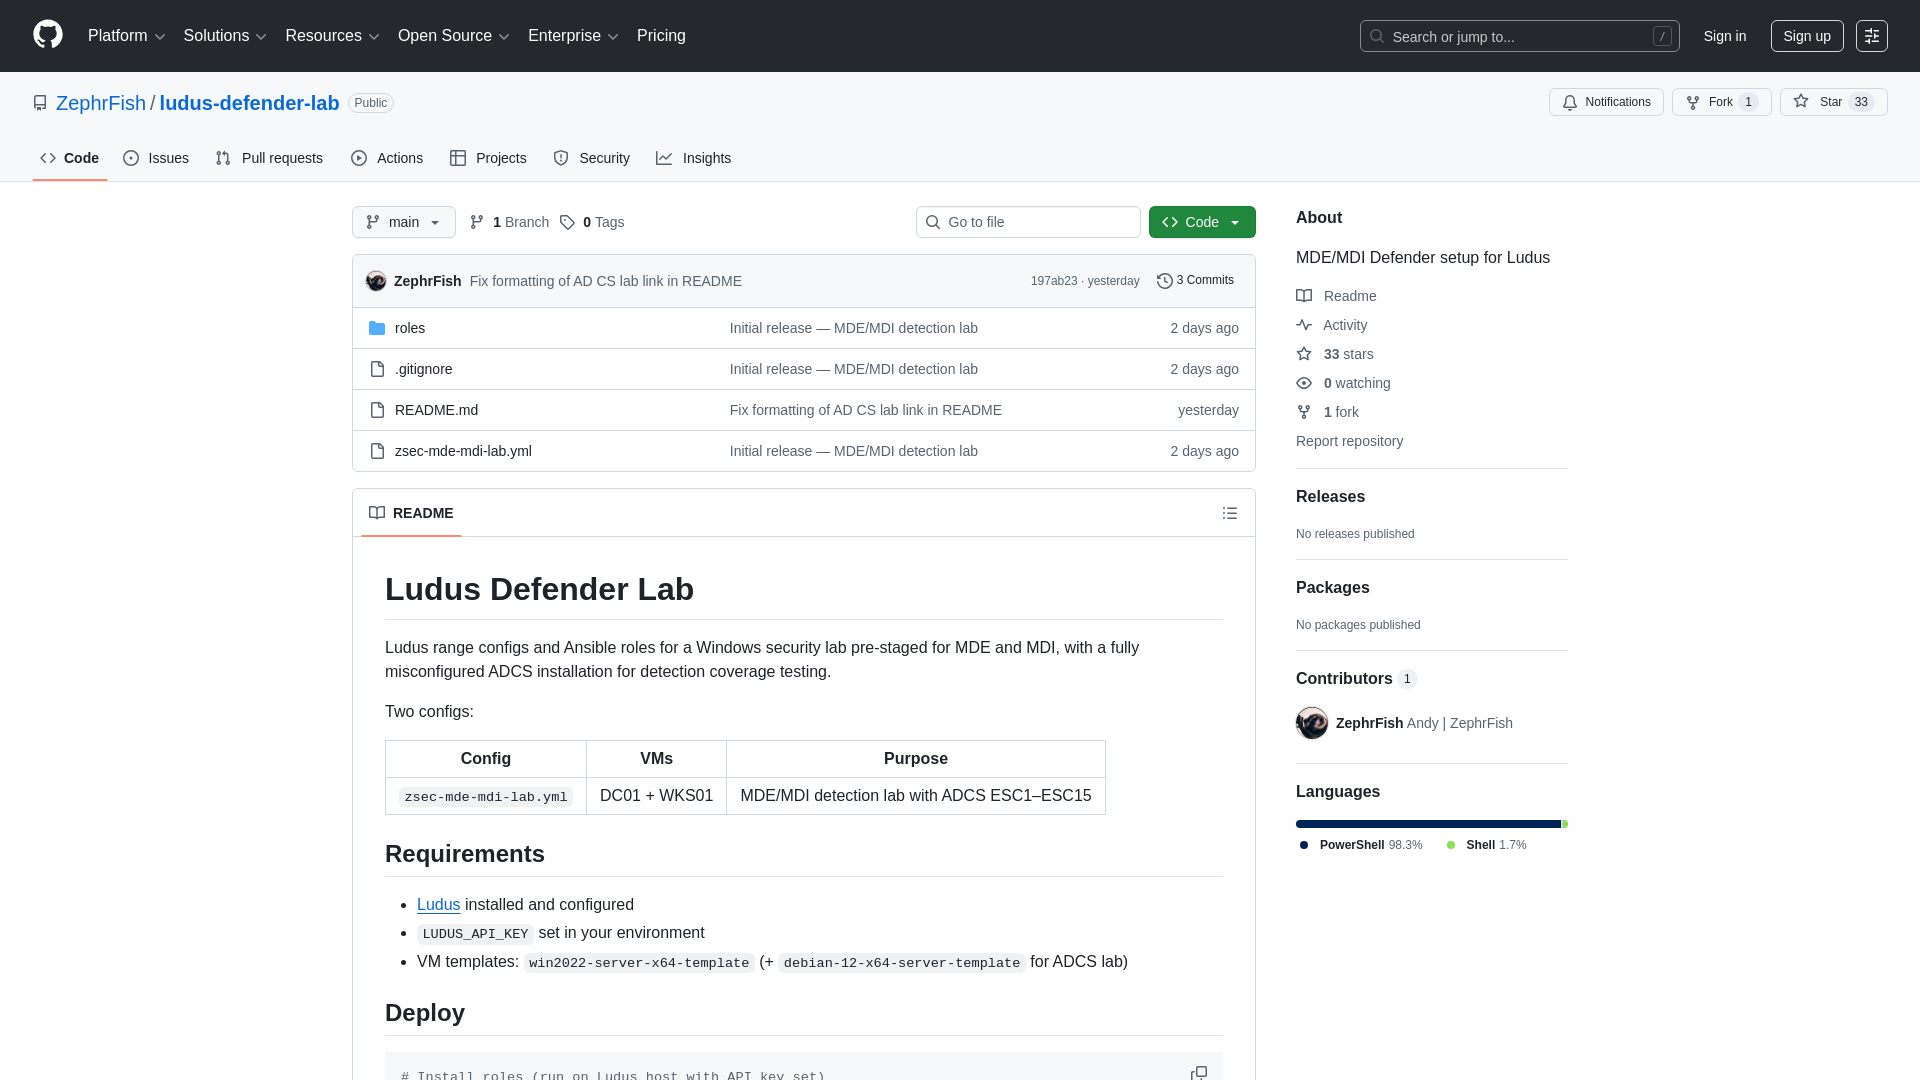Viewport: 1920px width, 1080px height.
Task: Click the Activity pulse icon
Action: (x=1304, y=325)
